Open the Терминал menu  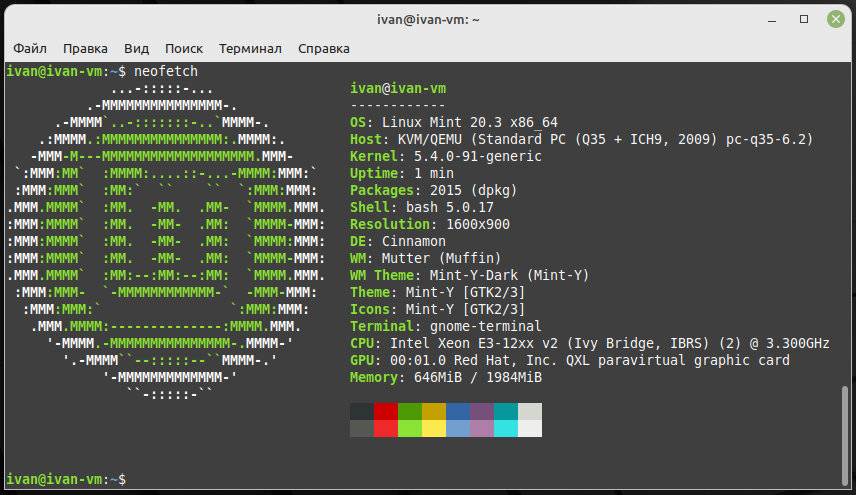[x=250, y=48]
